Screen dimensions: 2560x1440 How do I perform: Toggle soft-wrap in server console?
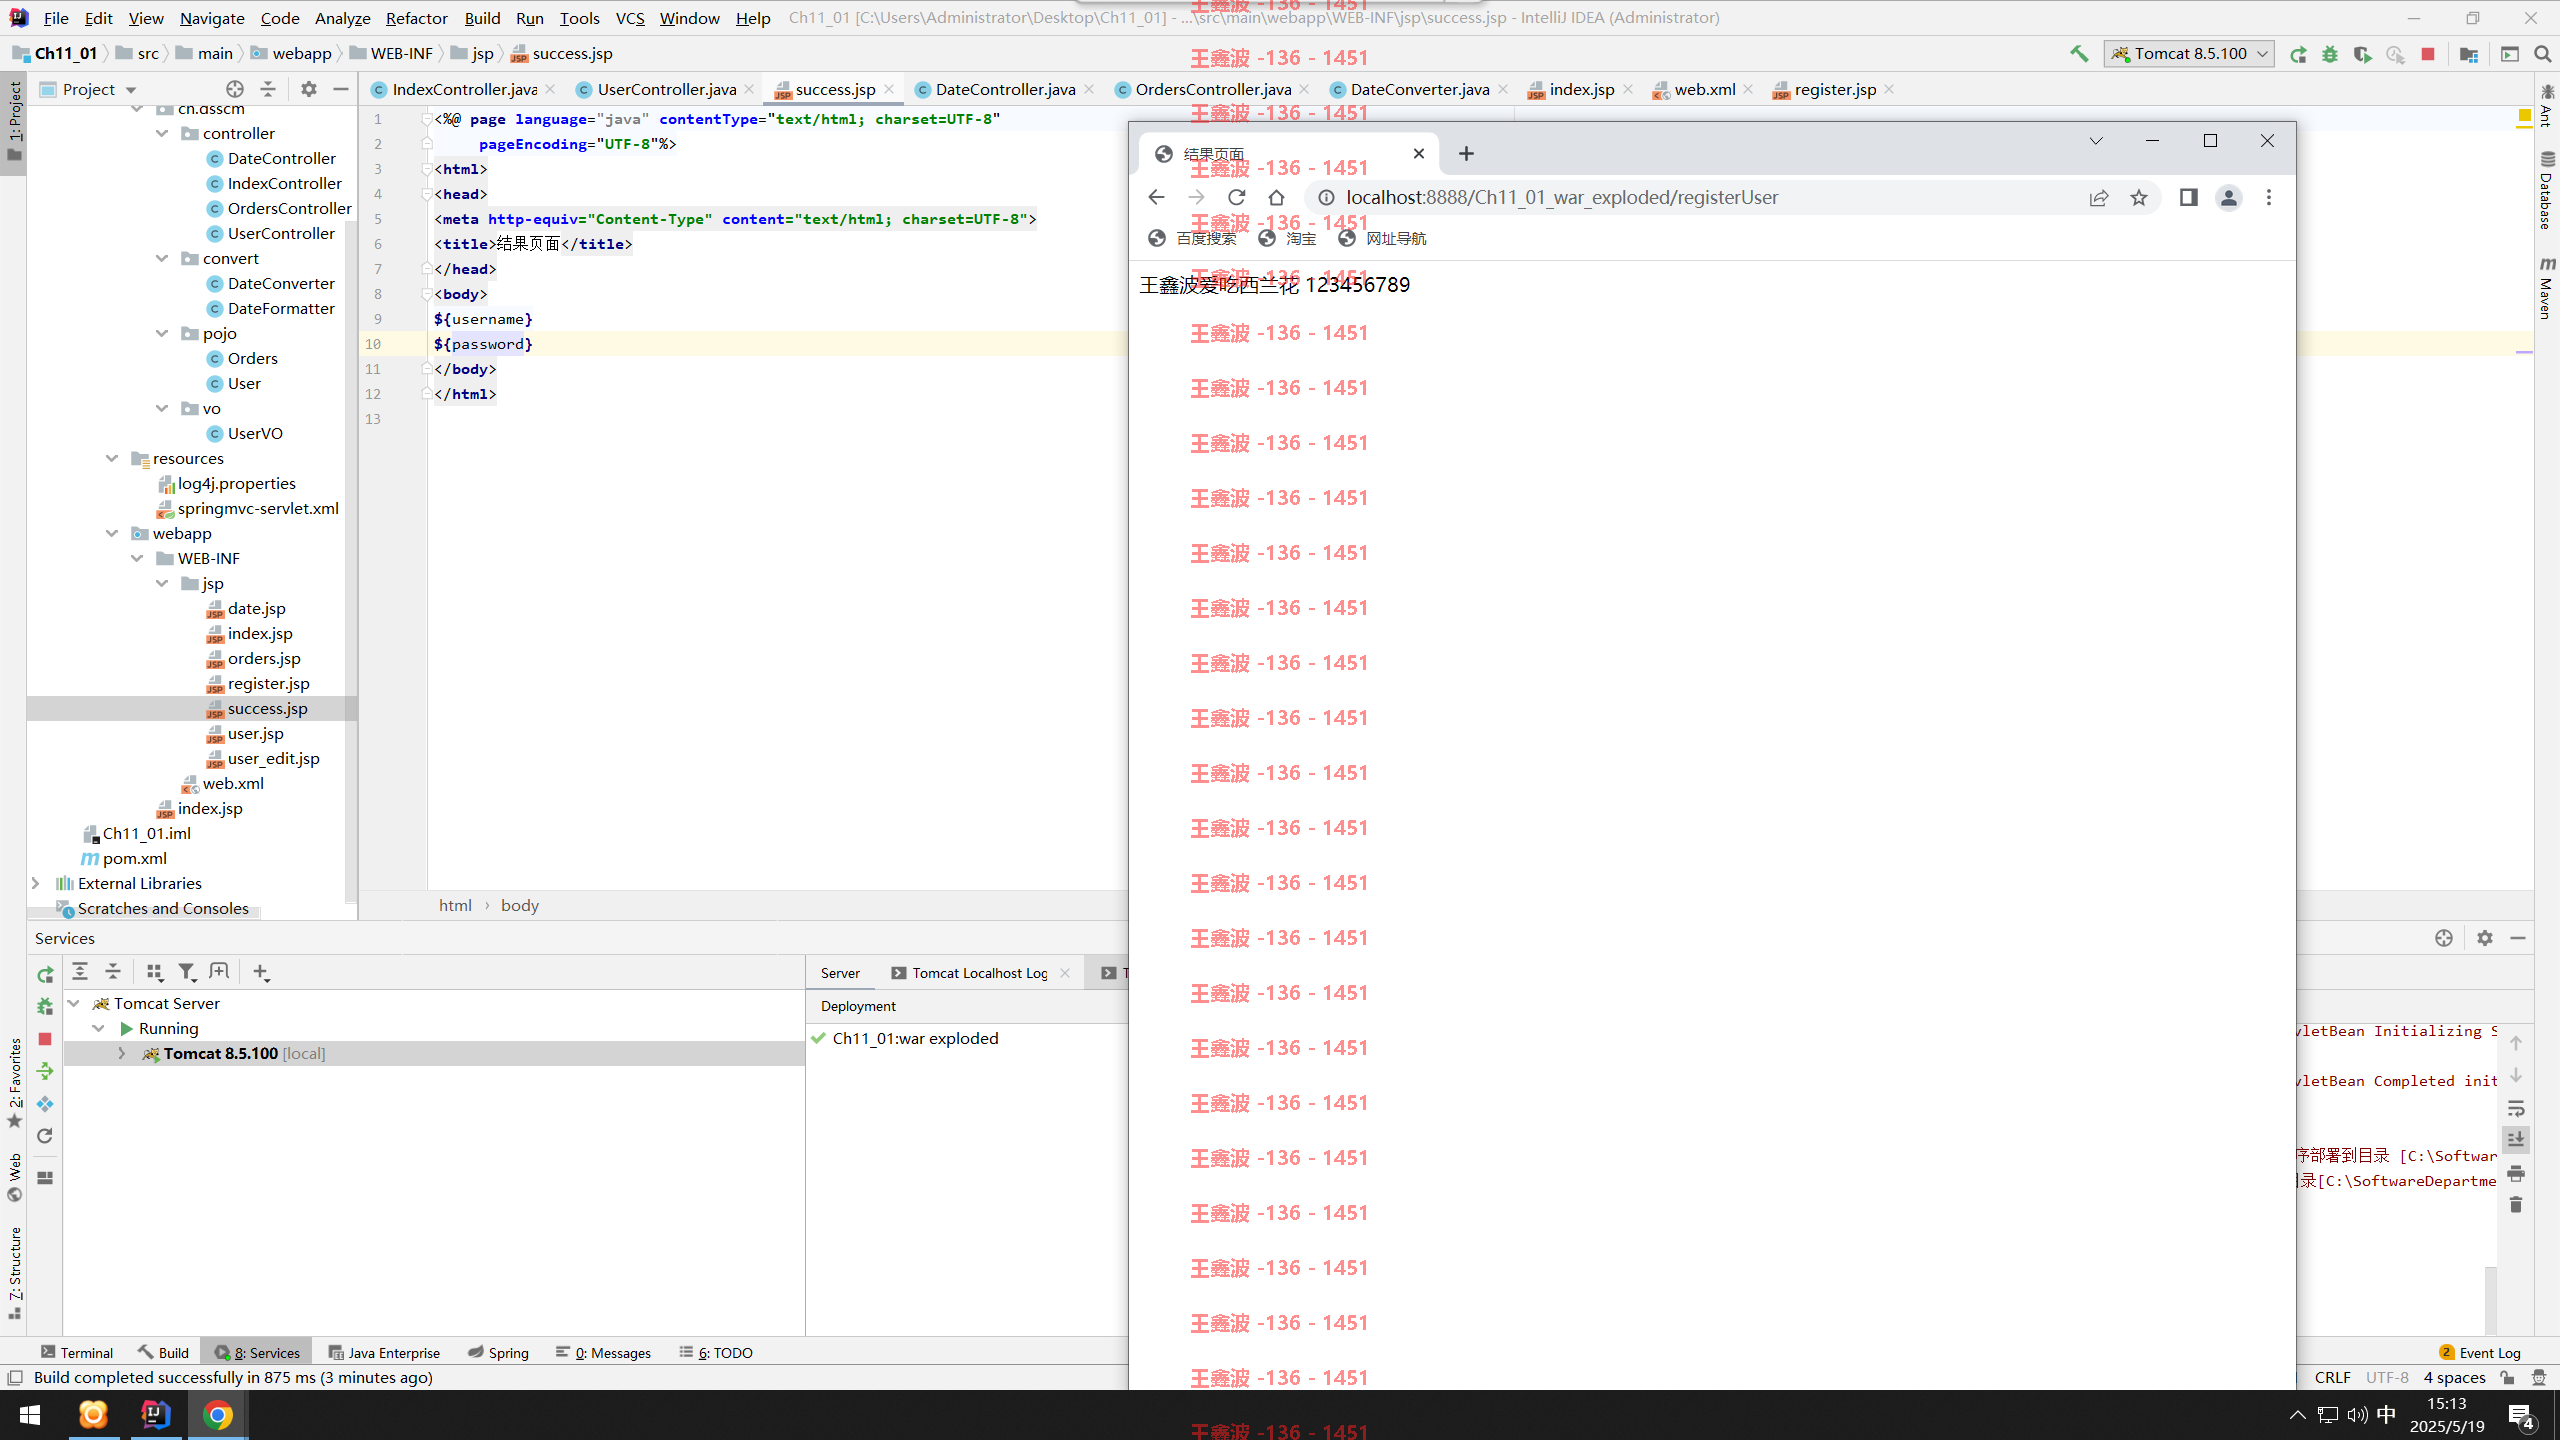pyautogui.click(x=2516, y=1108)
